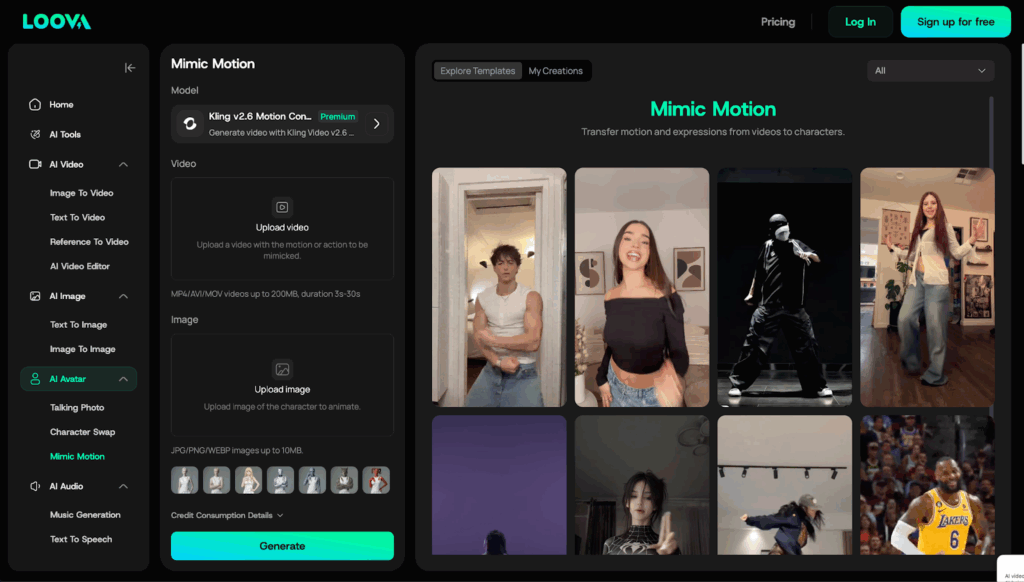Click Sign up for free
Image resolution: width=1024 pixels, height=582 pixels.
point(955,22)
